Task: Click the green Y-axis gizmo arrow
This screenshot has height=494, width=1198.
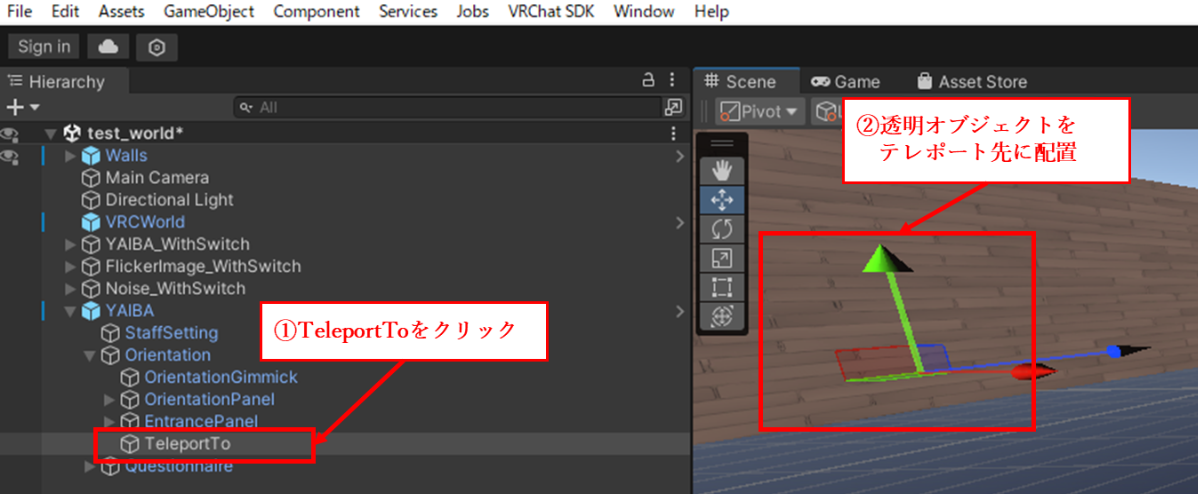Action: click(879, 258)
